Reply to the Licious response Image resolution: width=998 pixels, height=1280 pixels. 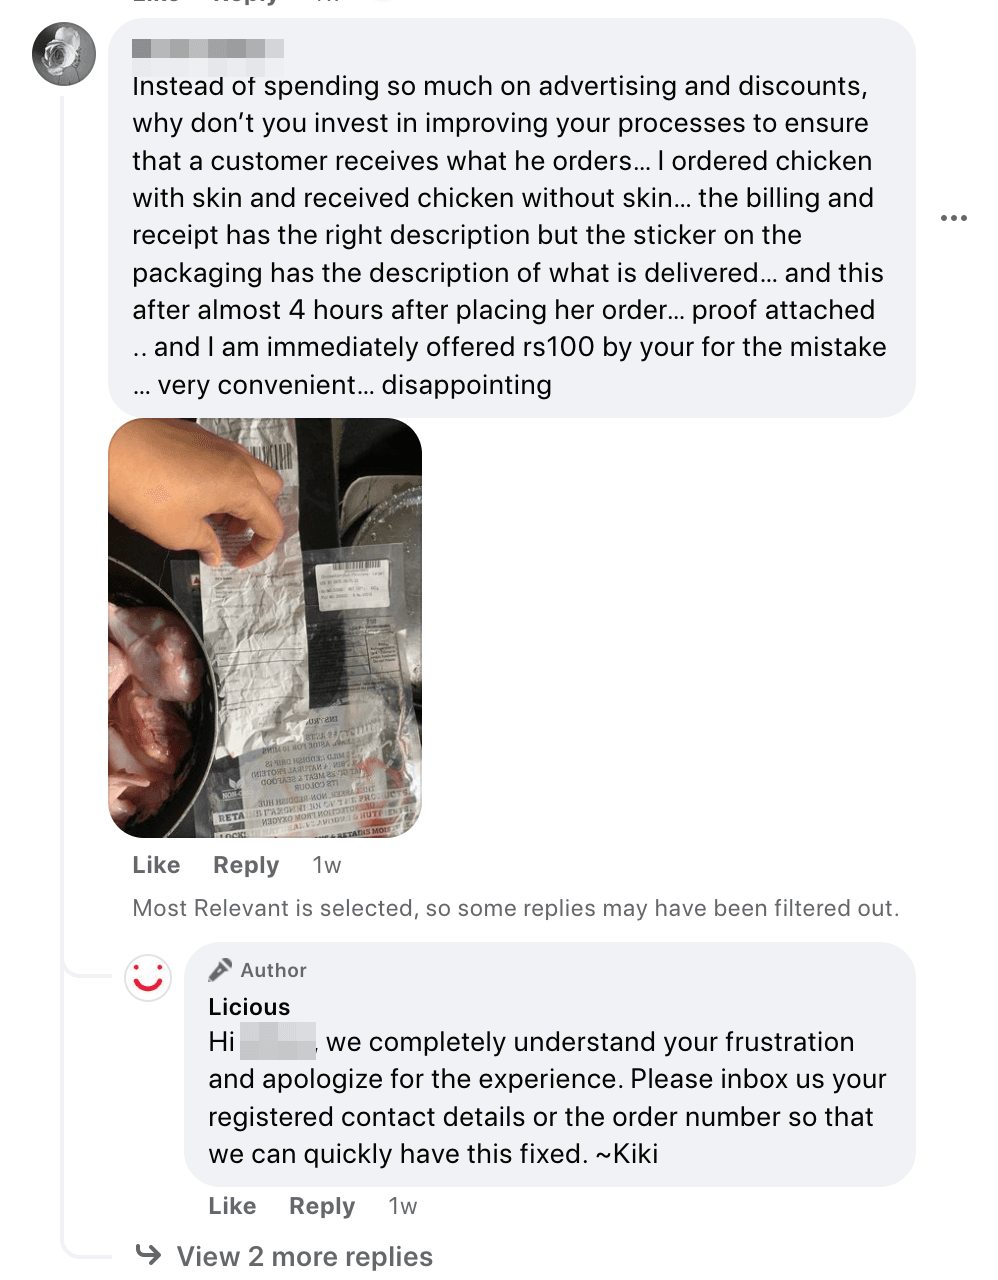click(322, 1206)
